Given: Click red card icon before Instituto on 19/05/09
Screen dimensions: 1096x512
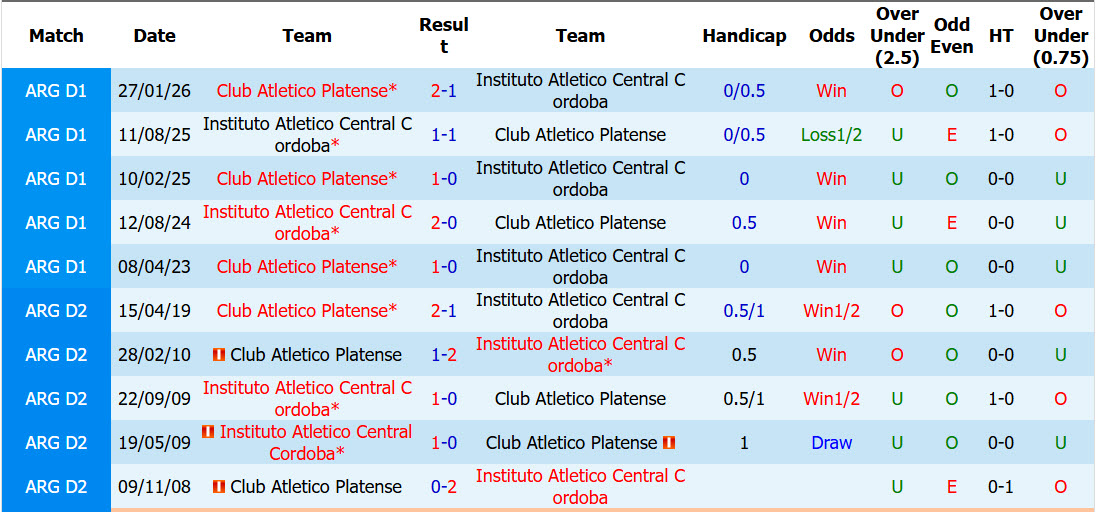Looking at the screenshot, I should tap(208, 432).
